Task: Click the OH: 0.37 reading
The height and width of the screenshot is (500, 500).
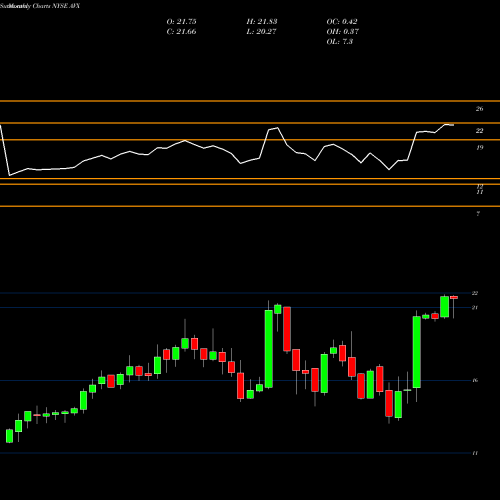Action: (x=343, y=32)
